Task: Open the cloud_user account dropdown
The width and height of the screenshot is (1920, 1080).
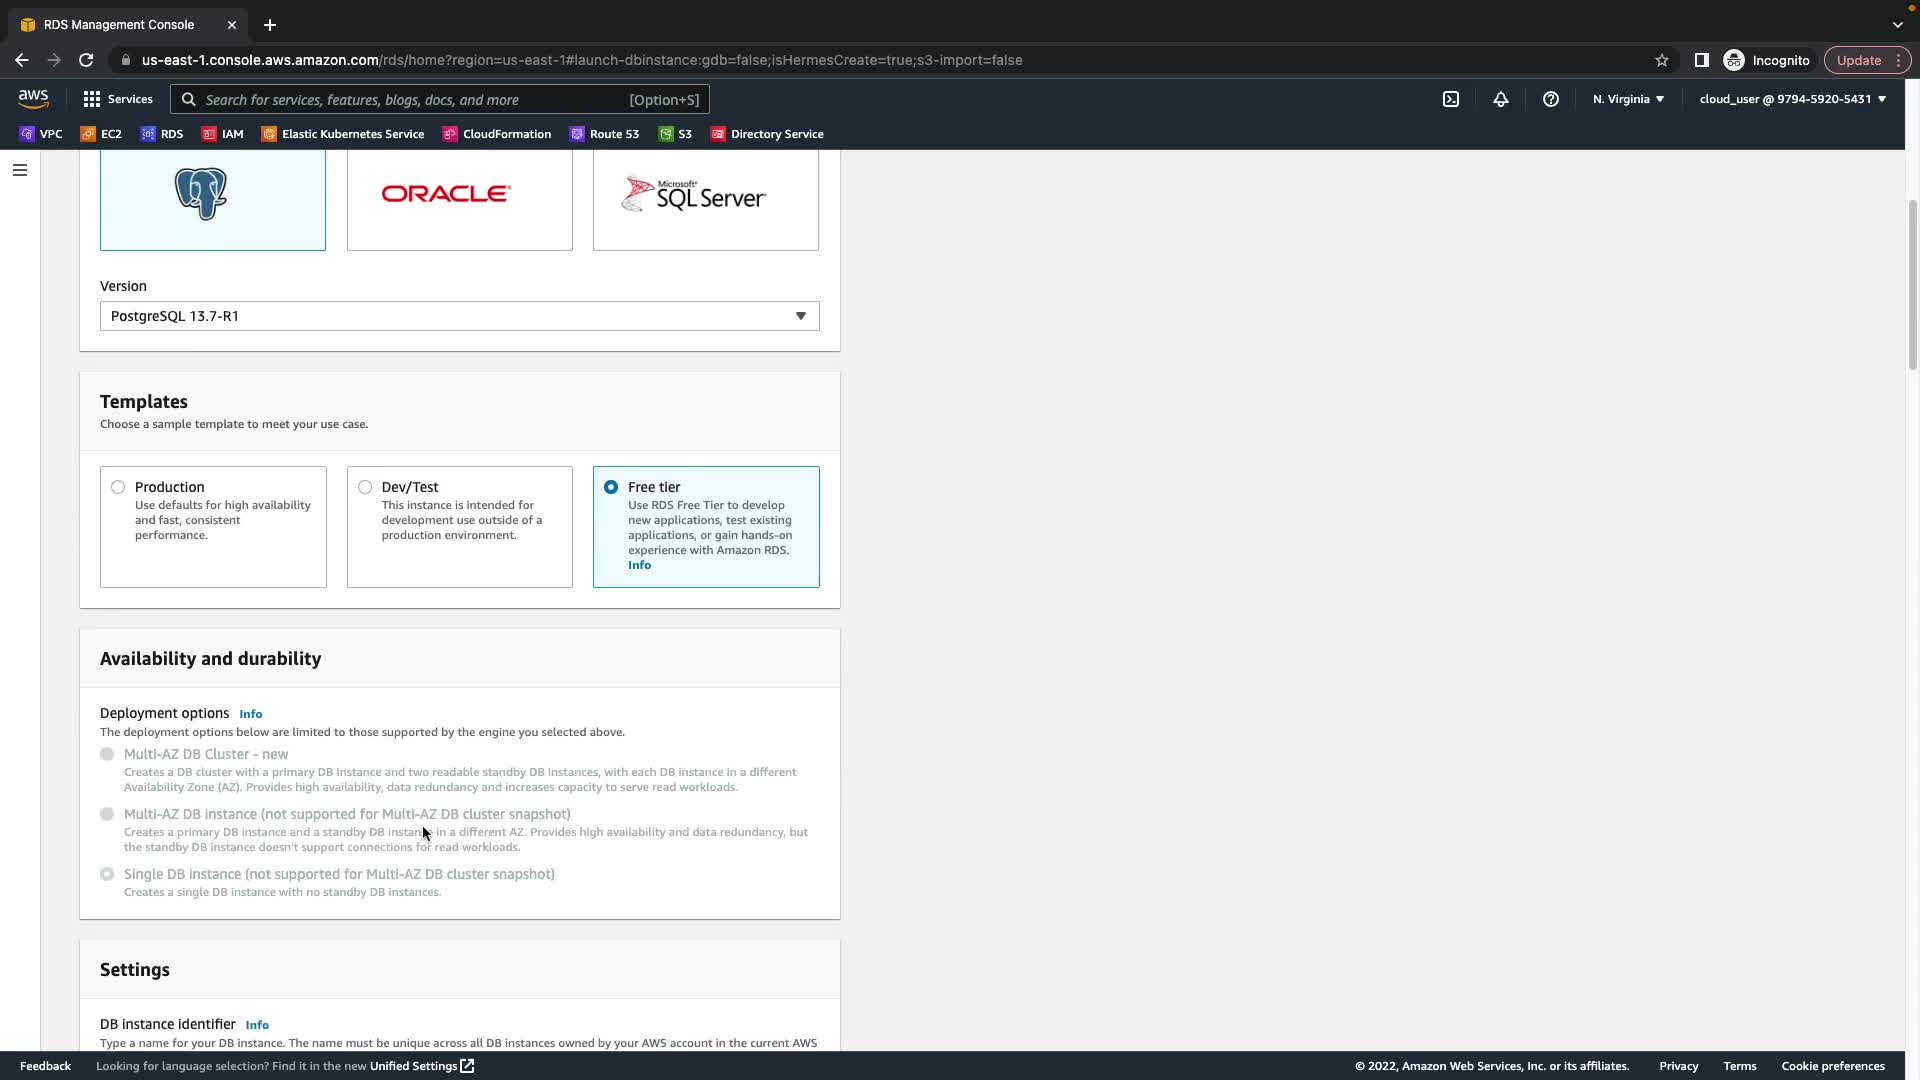Action: coord(1792,99)
